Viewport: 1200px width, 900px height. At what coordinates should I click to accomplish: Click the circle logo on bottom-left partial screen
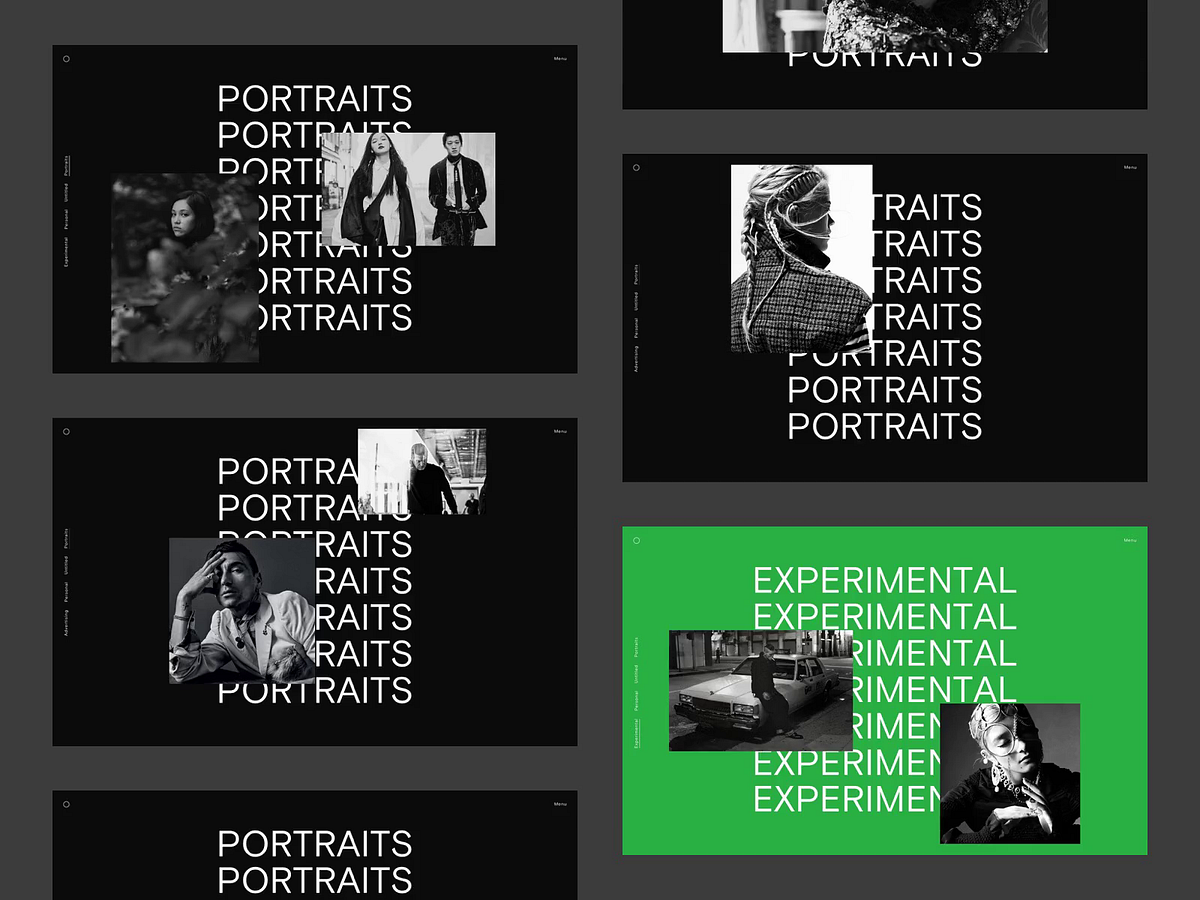[66, 805]
